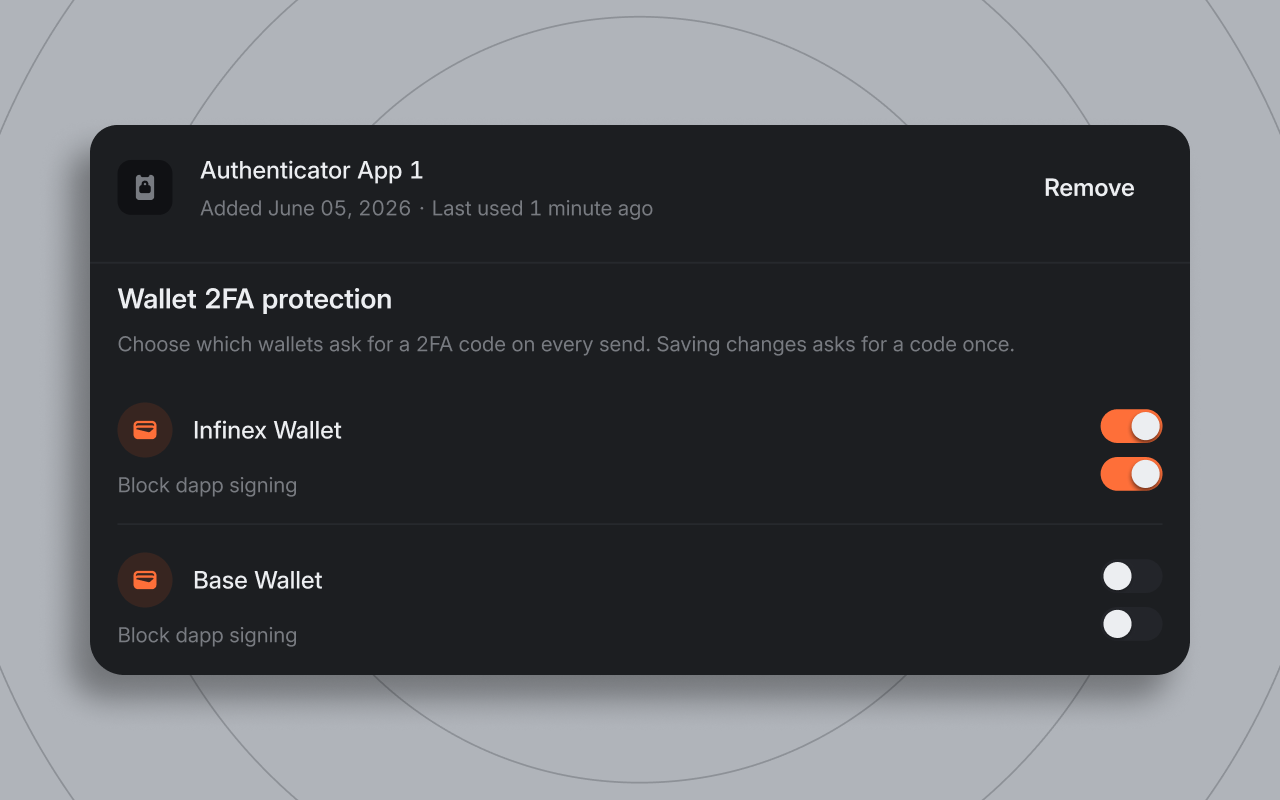
Task: Click the divider line below the Authenticator App row
Action: pos(640,263)
